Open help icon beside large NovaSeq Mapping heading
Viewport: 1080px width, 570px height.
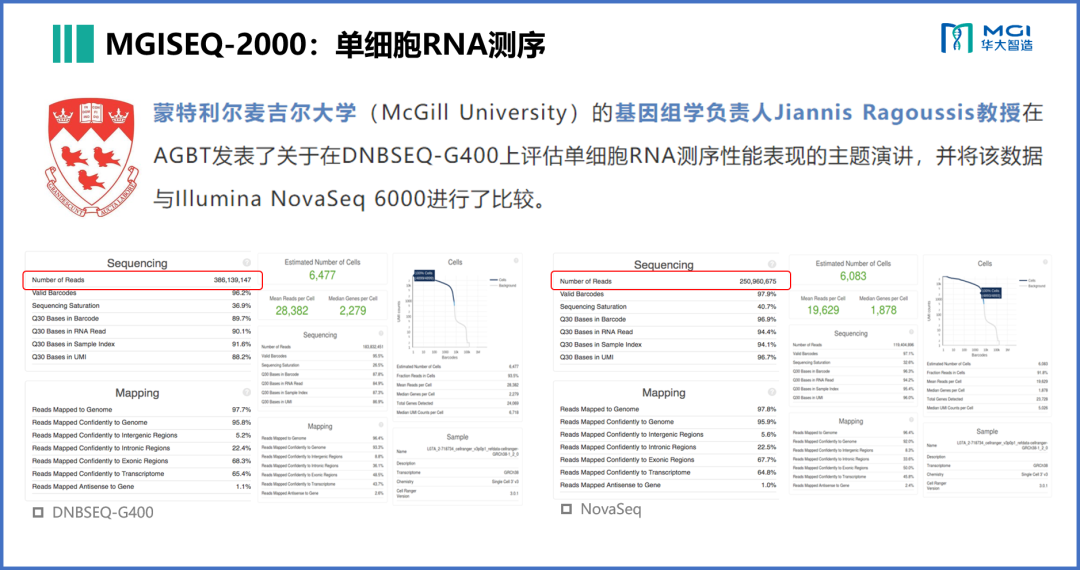tap(771, 392)
